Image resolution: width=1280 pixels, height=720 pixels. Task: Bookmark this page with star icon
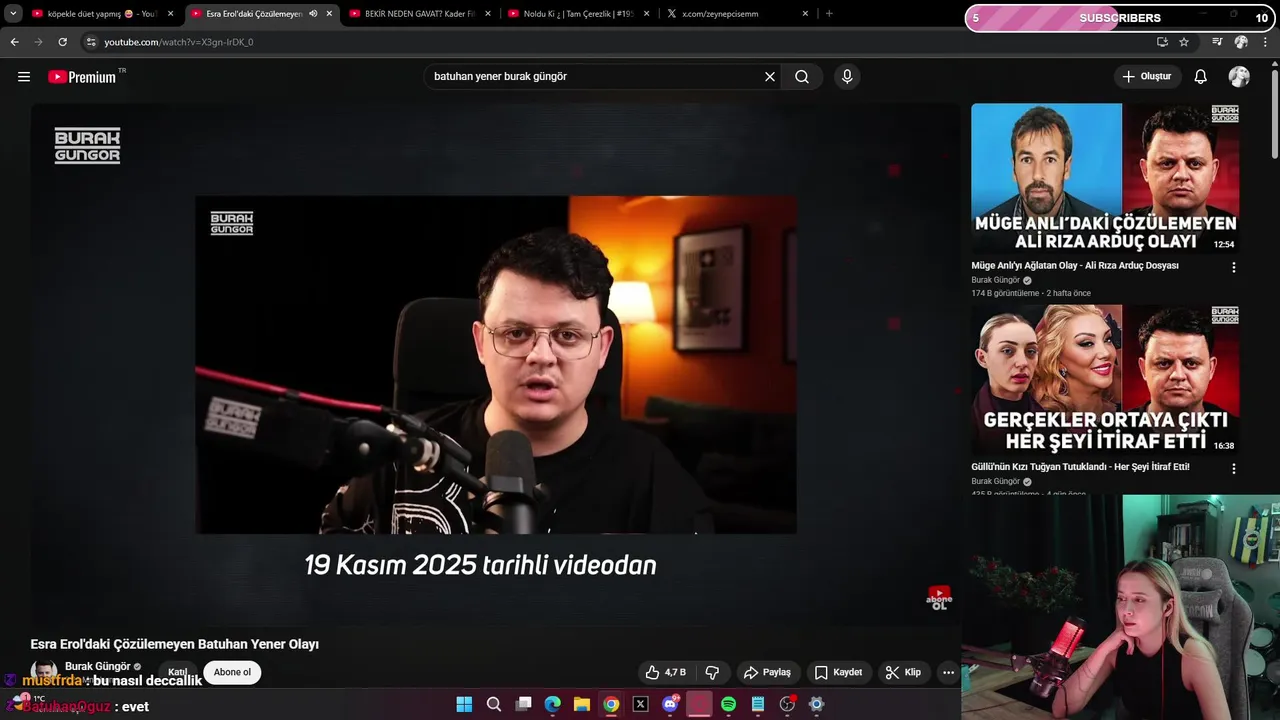1184,42
